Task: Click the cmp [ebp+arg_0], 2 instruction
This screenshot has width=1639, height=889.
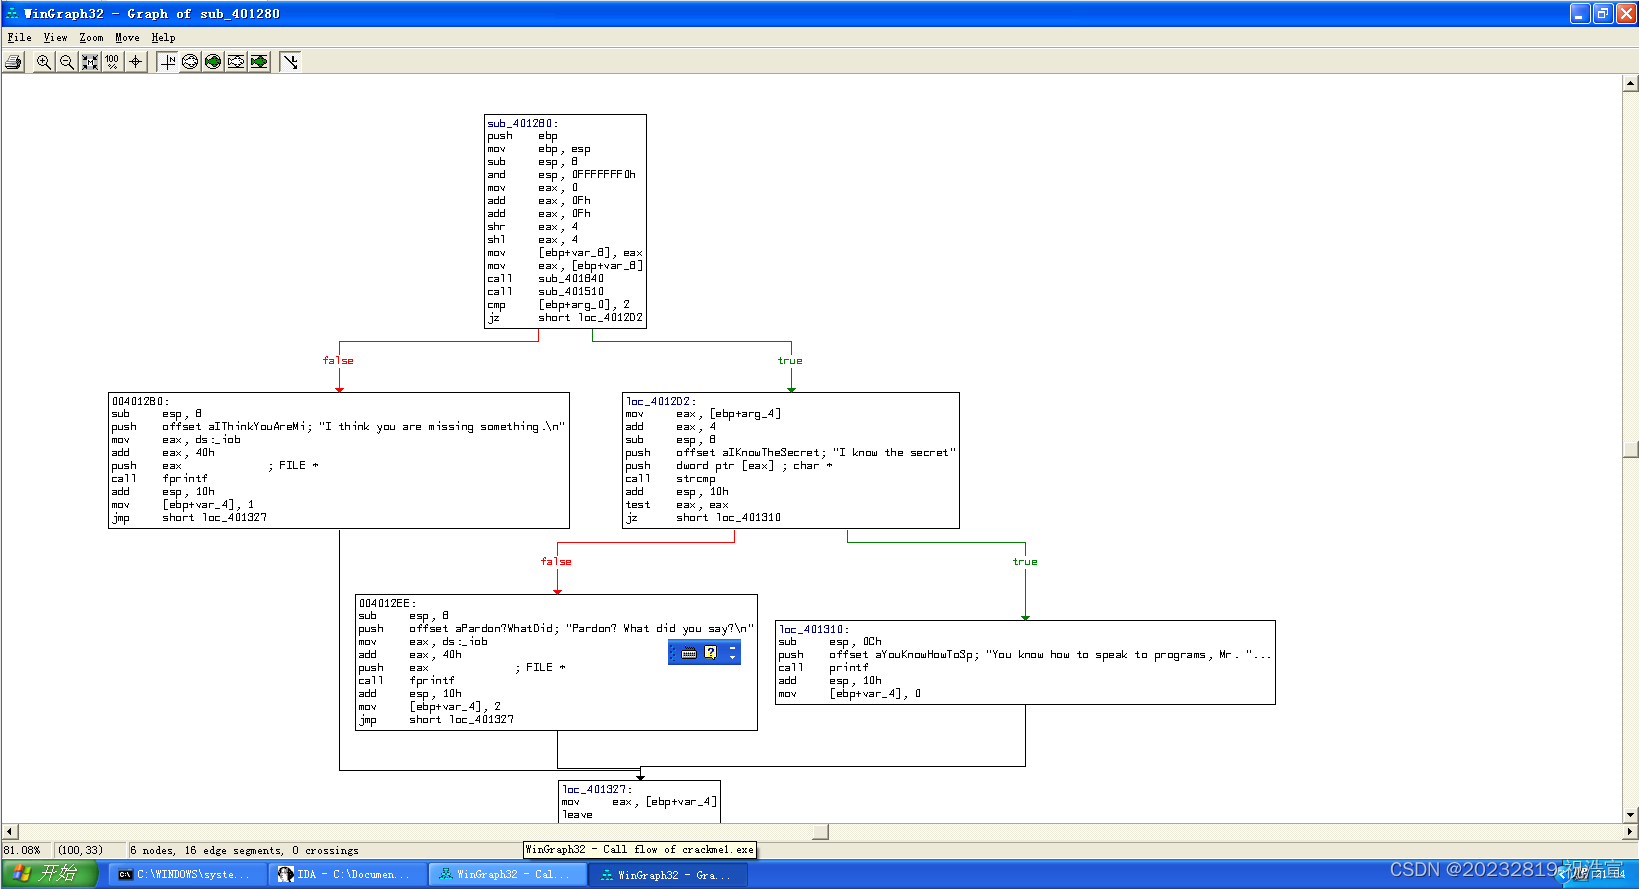Action: [x=558, y=305]
